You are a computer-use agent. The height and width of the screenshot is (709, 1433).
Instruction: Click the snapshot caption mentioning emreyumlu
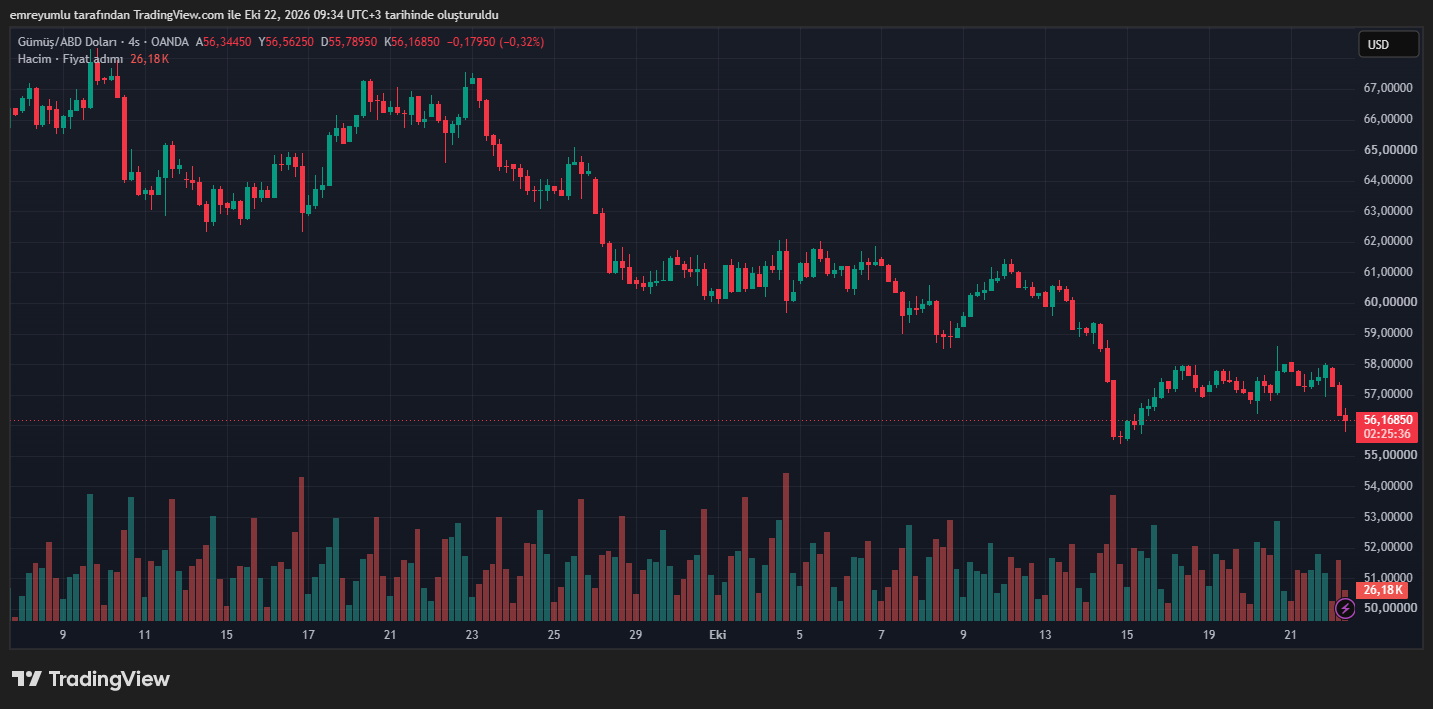point(255,15)
